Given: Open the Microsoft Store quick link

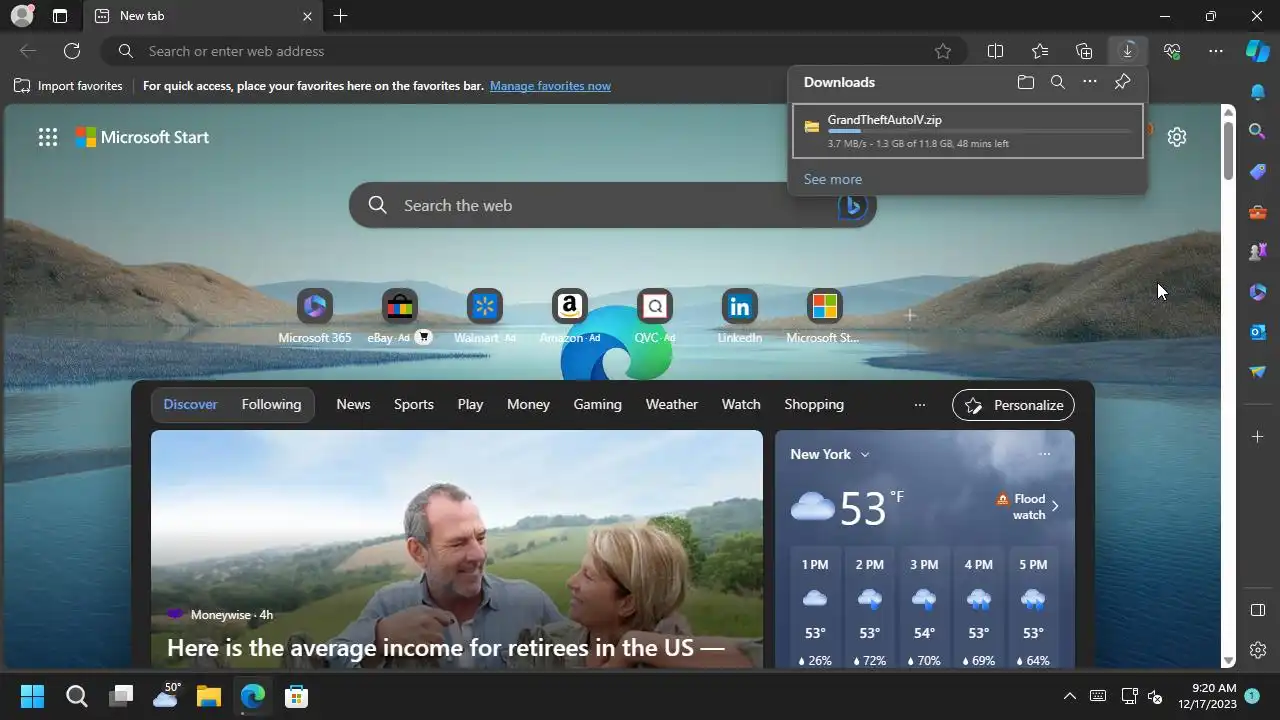Looking at the screenshot, I should [x=824, y=316].
